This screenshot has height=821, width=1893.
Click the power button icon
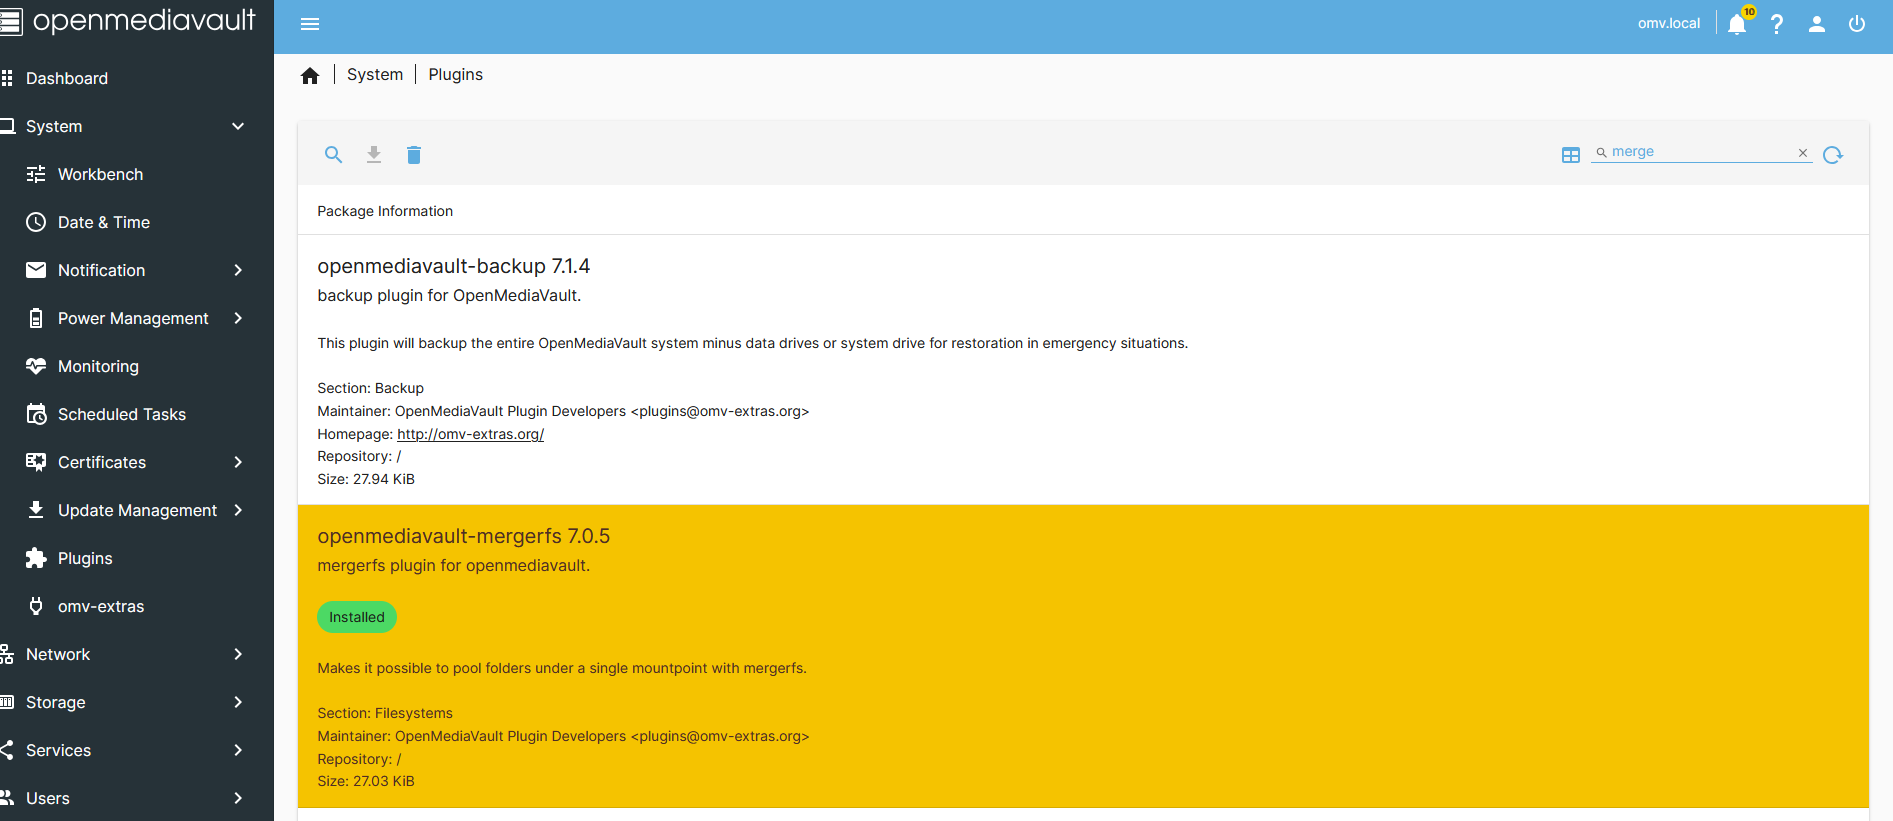1857,24
